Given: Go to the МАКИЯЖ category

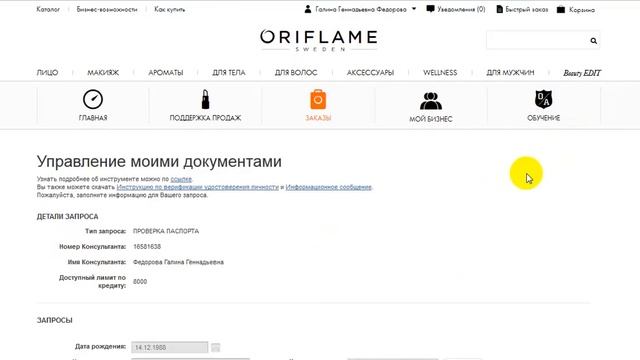Looking at the screenshot, I should pyautogui.click(x=103, y=73).
